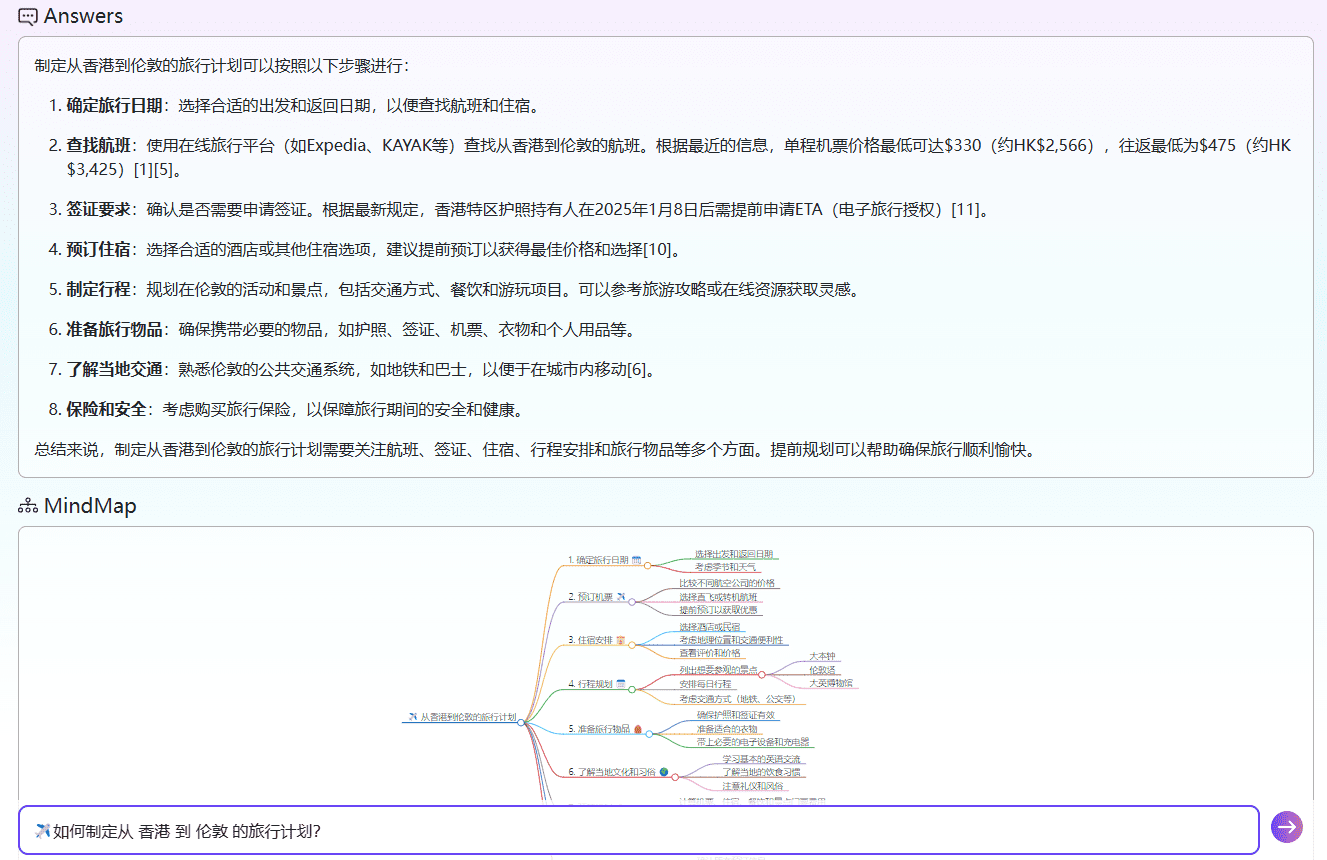
Task: Click the airplane emoji in the question box
Action: pyautogui.click(x=42, y=831)
